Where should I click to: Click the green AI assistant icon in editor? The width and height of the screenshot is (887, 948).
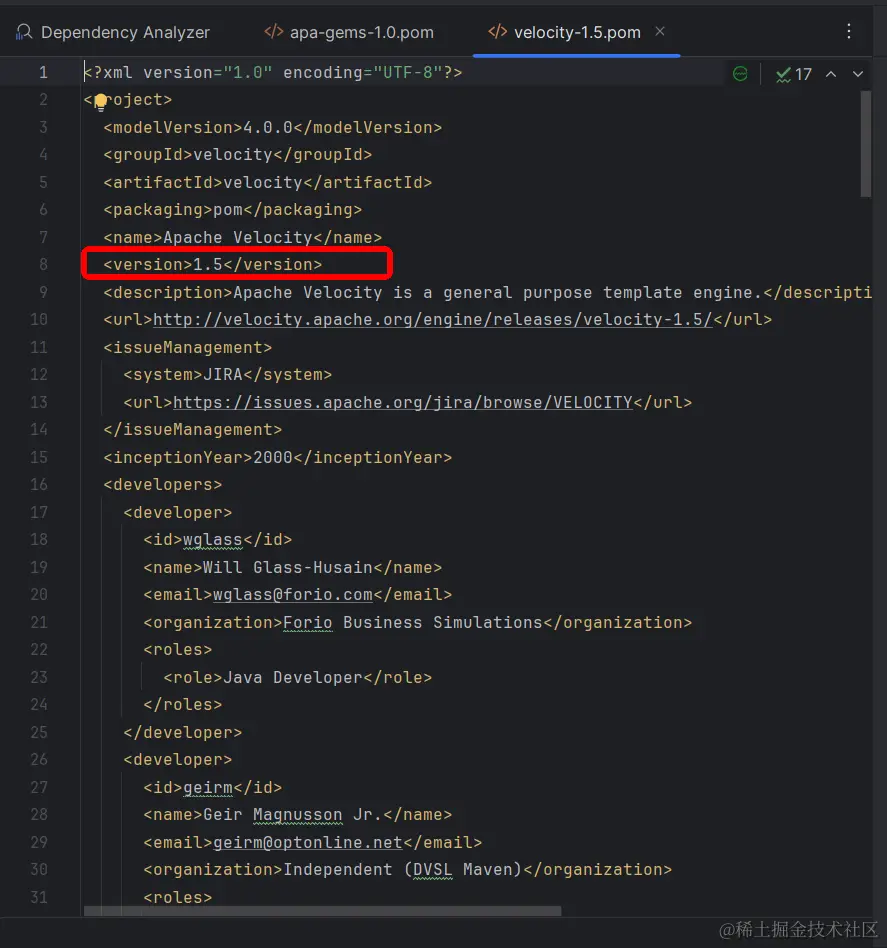click(740, 74)
